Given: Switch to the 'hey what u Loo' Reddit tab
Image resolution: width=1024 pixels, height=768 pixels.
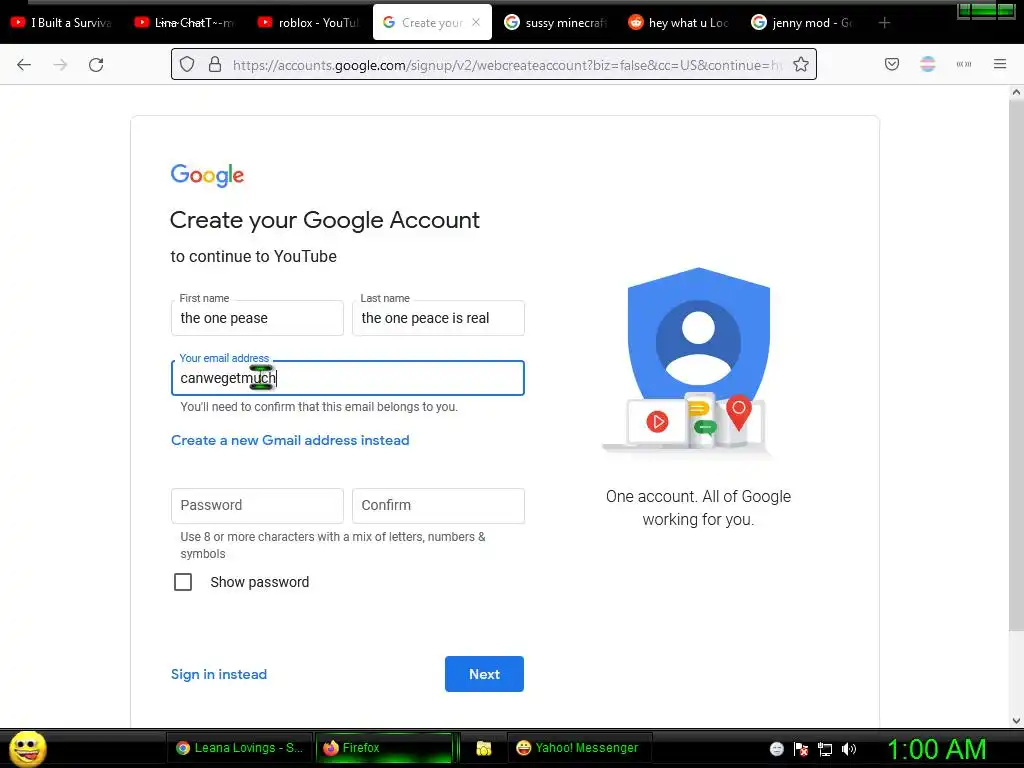Looking at the screenshot, I should (x=680, y=23).
